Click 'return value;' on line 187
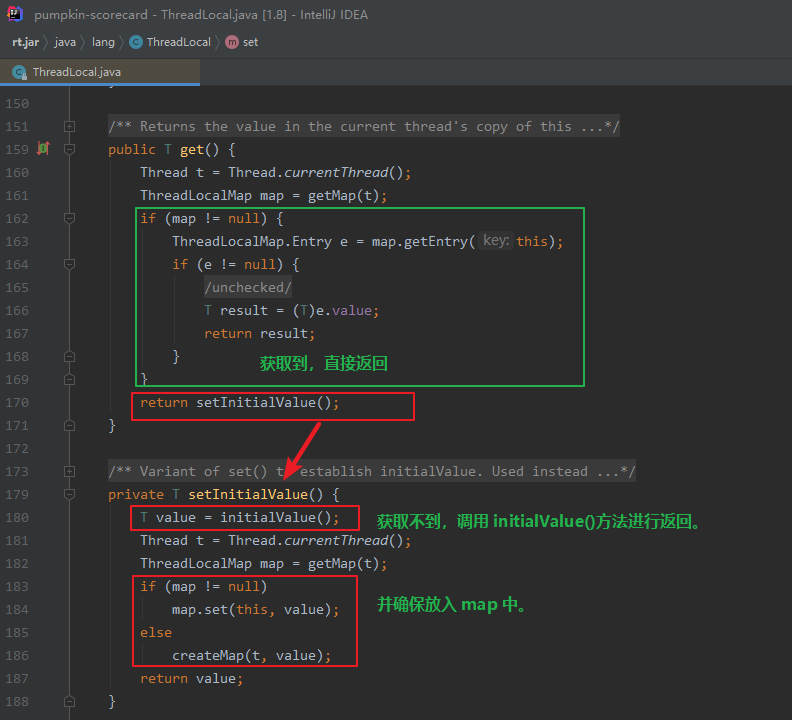The width and height of the screenshot is (792, 720). (192, 679)
